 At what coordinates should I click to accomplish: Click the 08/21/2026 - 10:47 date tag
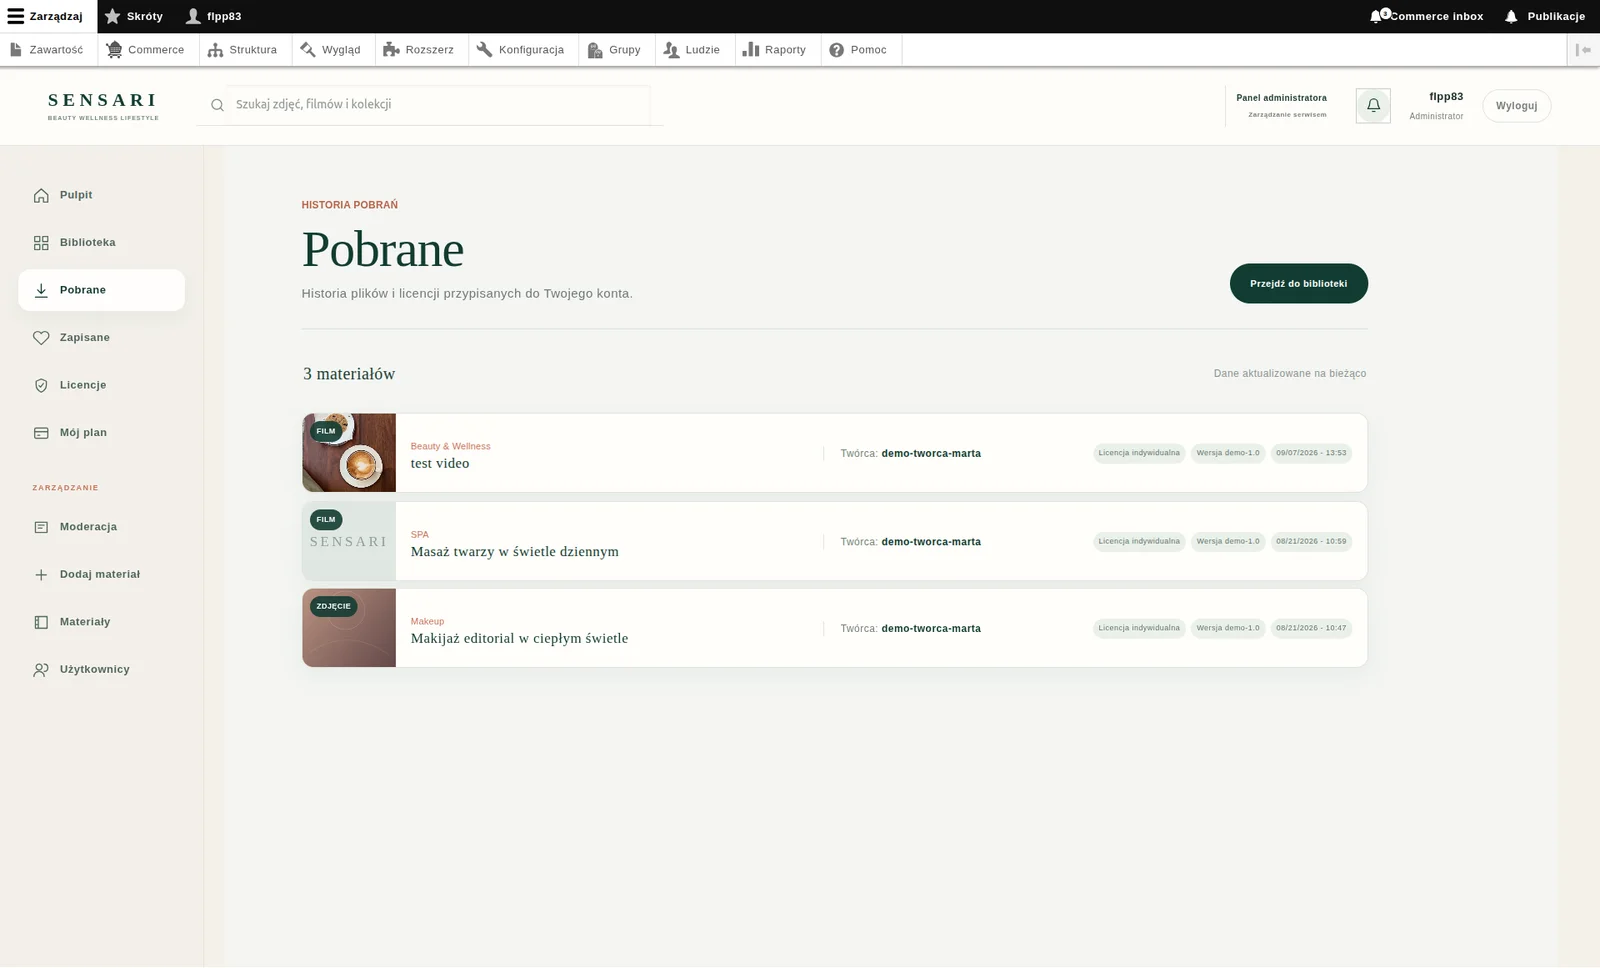[x=1311, y=628]
